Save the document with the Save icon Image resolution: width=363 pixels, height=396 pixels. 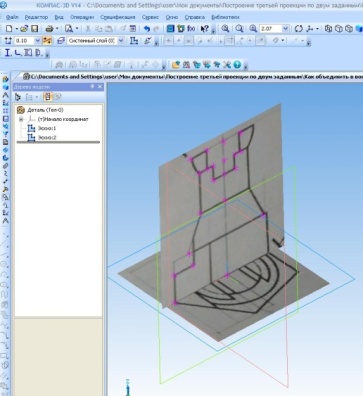[x=34, y=29]
